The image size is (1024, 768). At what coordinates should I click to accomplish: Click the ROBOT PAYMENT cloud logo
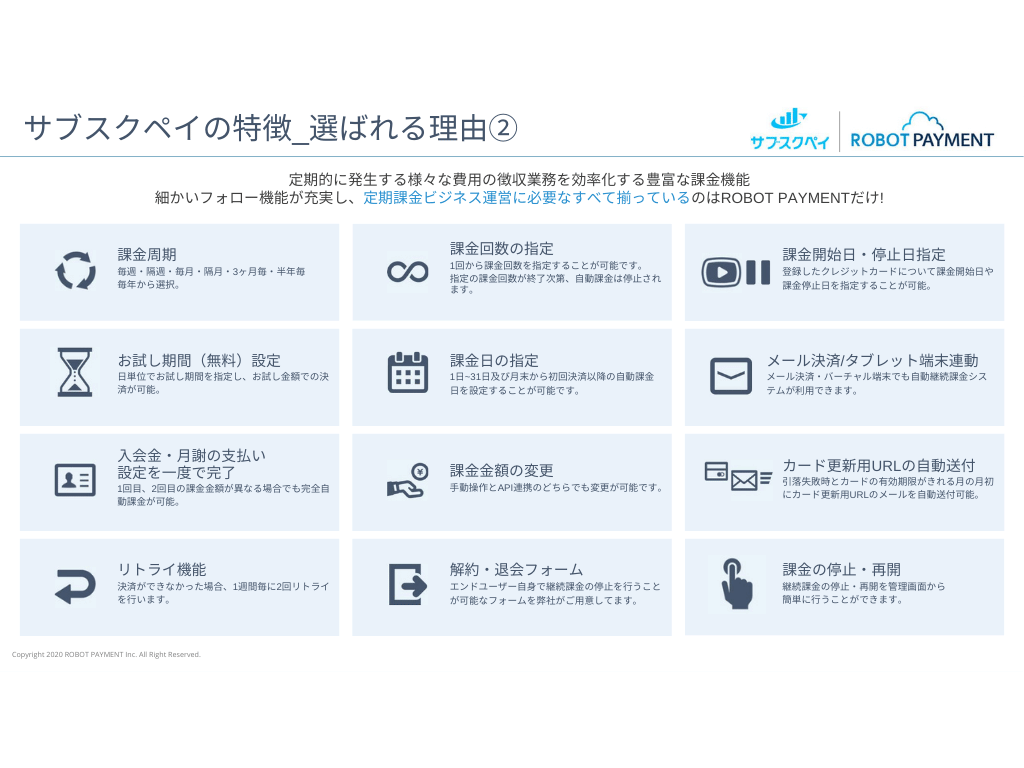click(922, 130)
